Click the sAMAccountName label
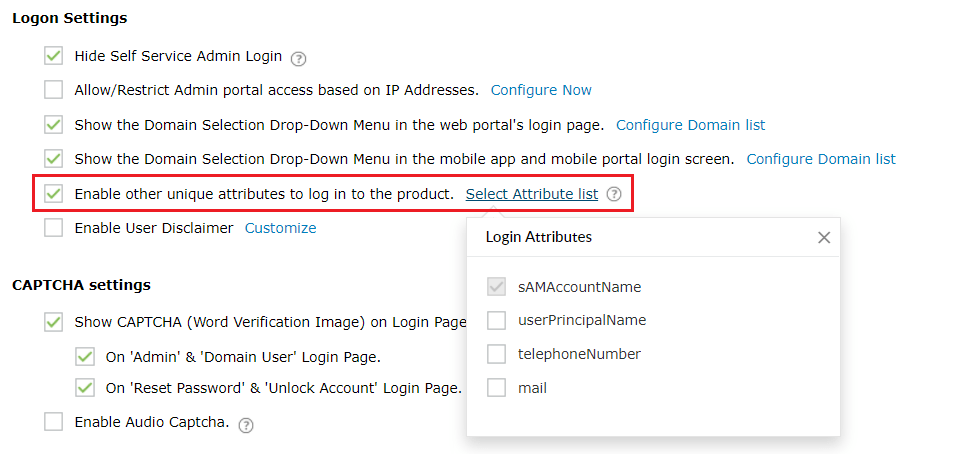 coord(580,287)
